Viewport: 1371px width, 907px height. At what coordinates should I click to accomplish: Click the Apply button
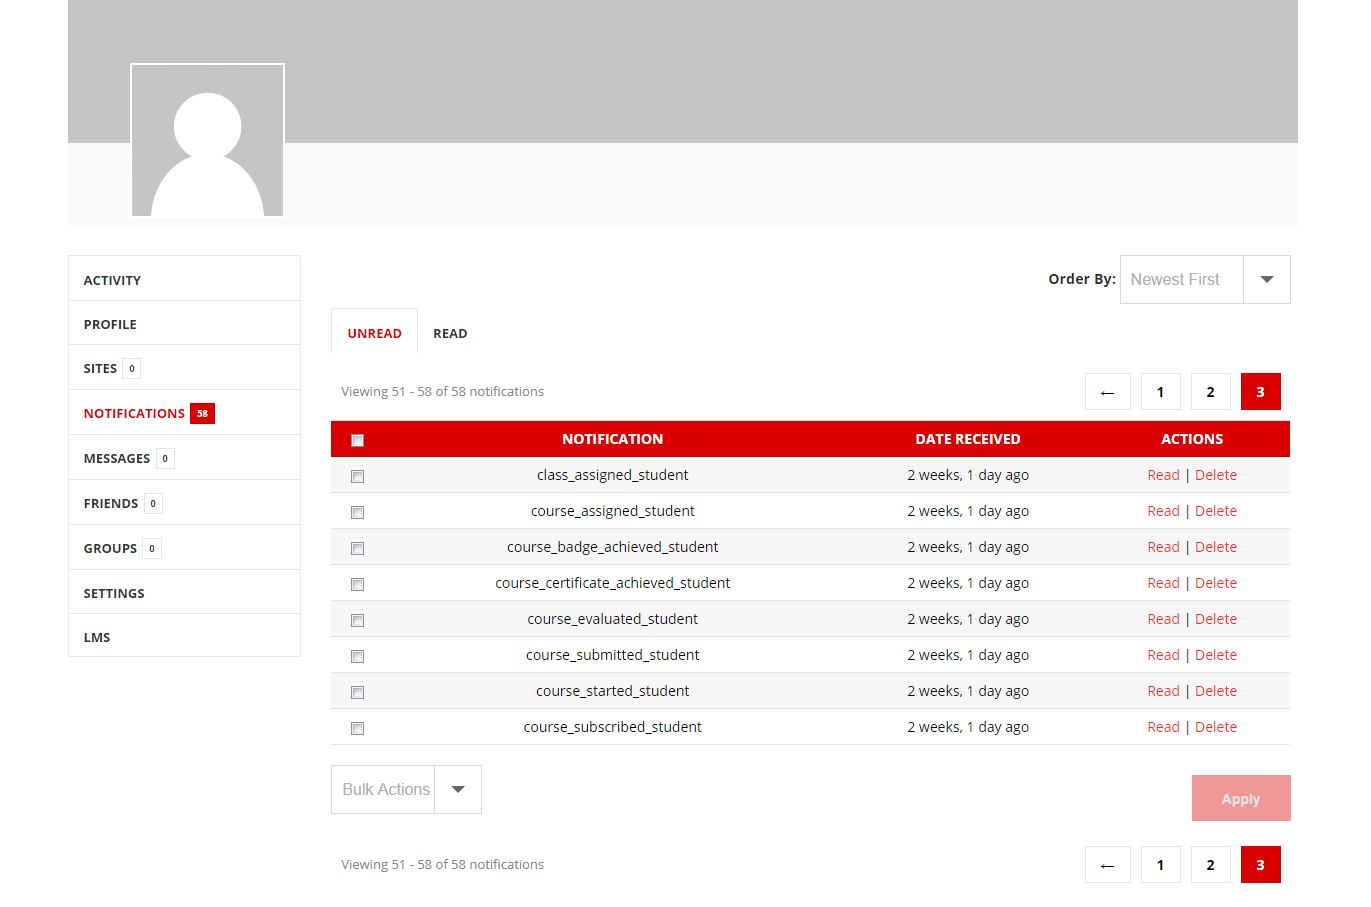(x=1241, y=798)
